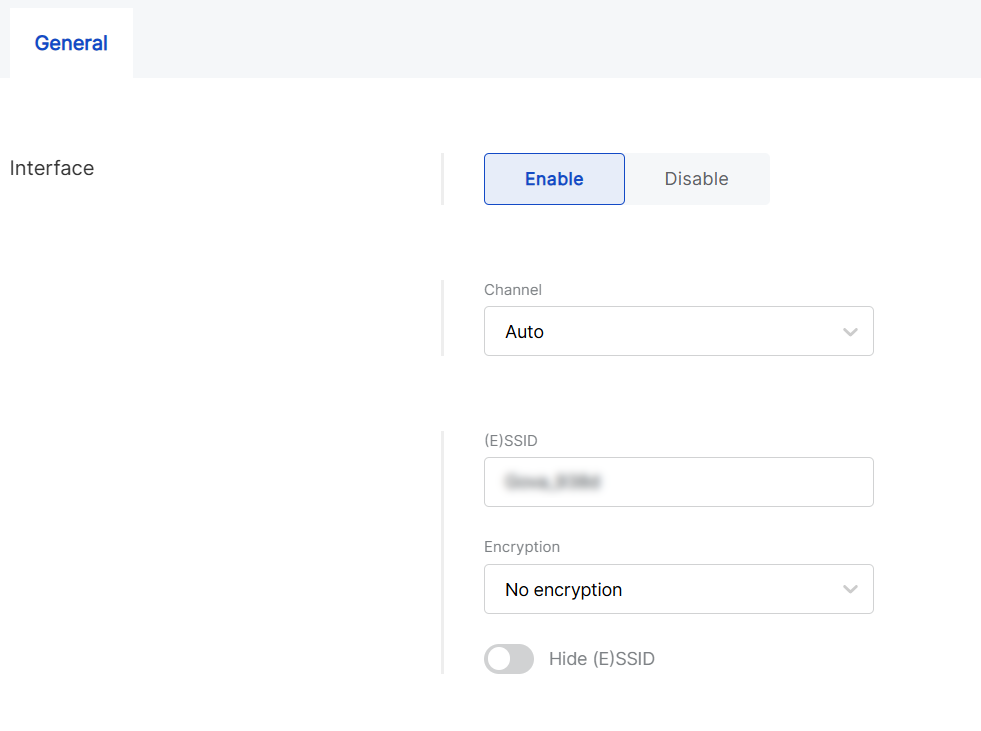Click the Interface section label
This screenshot has width=981, height=731.
(52, 168)
